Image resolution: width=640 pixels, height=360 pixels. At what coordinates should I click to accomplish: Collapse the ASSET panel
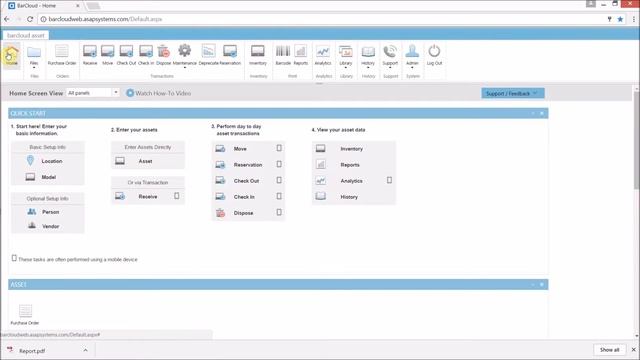click(x=533, y=284)
